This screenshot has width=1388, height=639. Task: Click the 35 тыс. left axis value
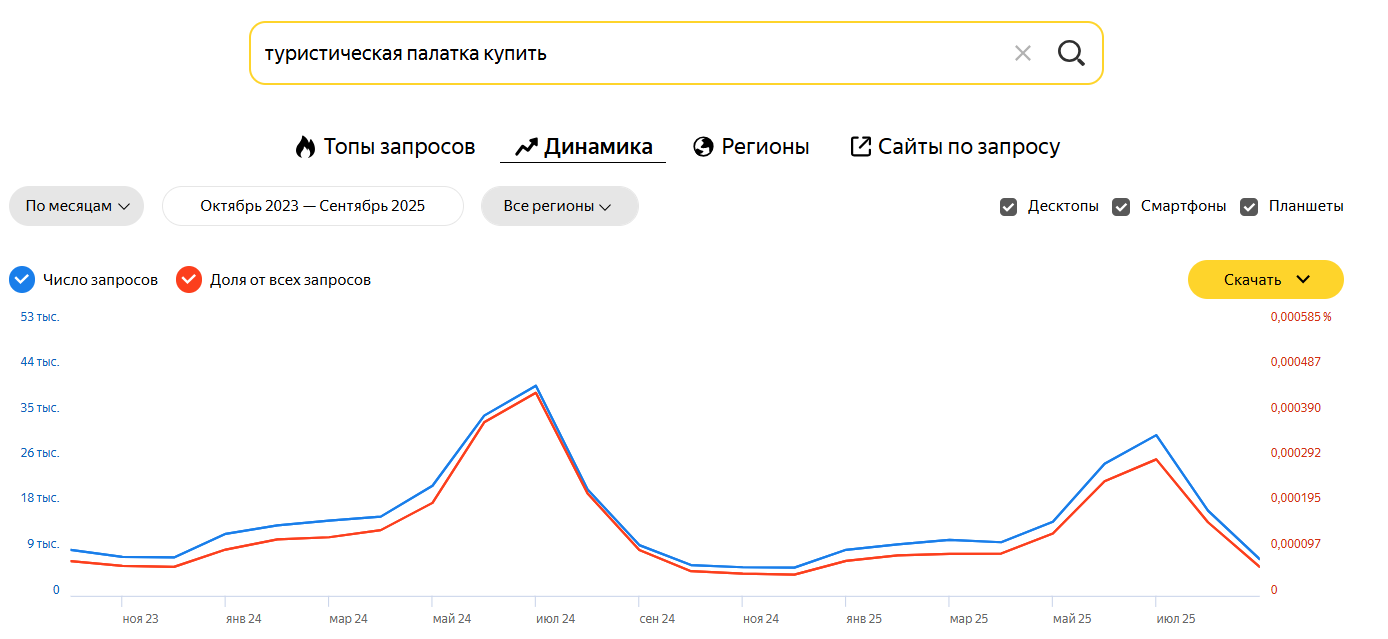click(x=40, y=408)
